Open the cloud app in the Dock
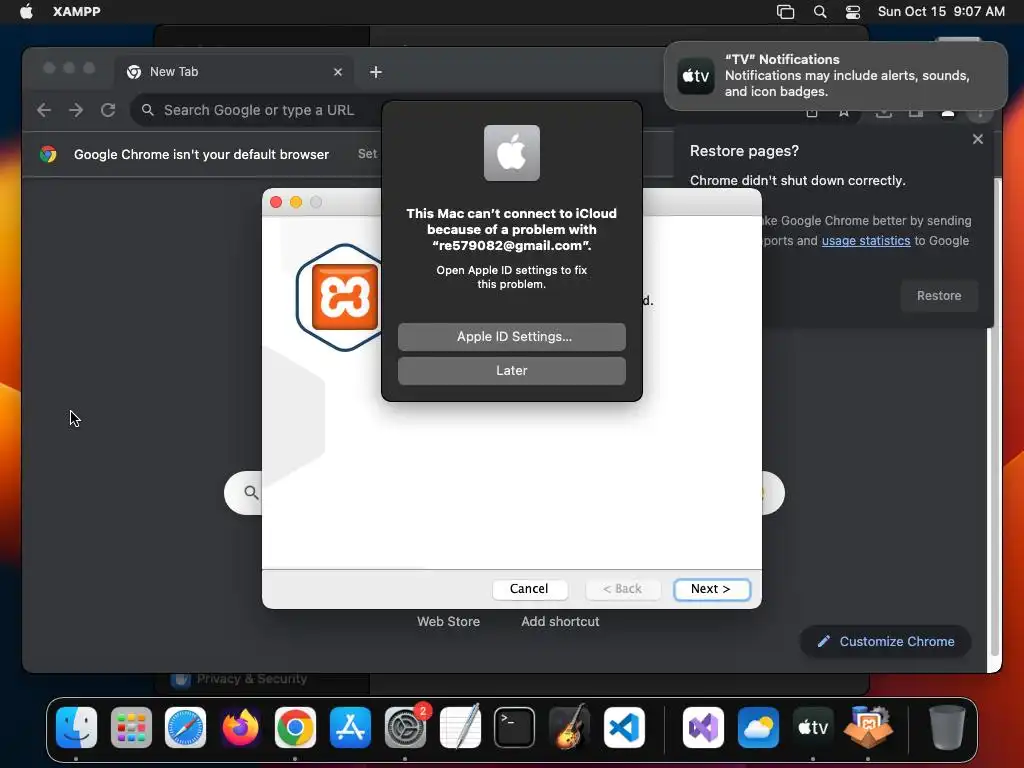The height and width of the screenshot is (768, 1024). [758, 728]
